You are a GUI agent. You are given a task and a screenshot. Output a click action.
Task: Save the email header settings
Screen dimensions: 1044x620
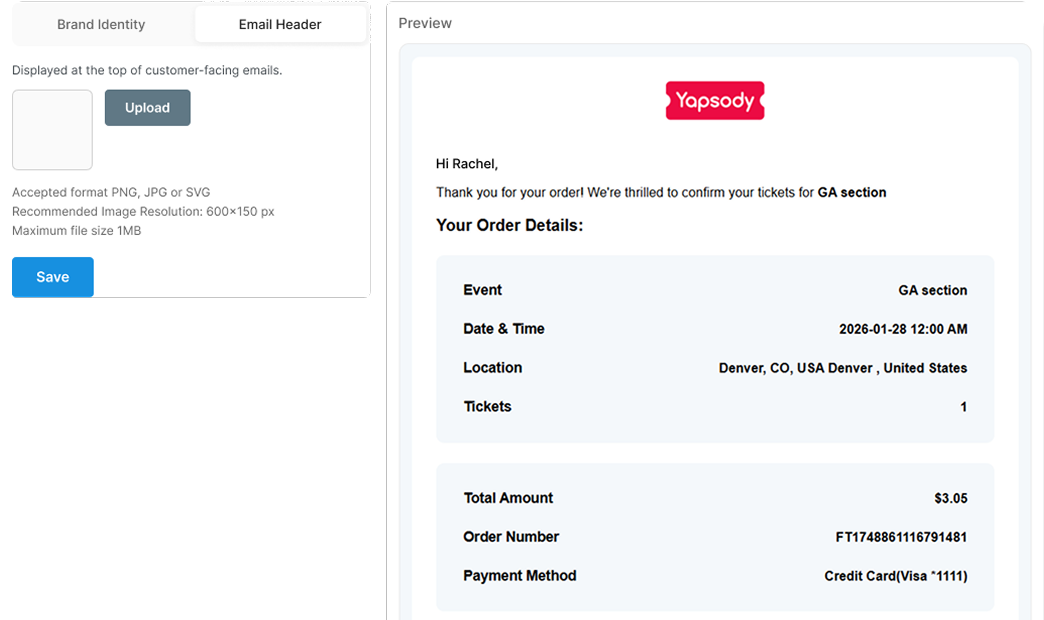click(52, 277)
